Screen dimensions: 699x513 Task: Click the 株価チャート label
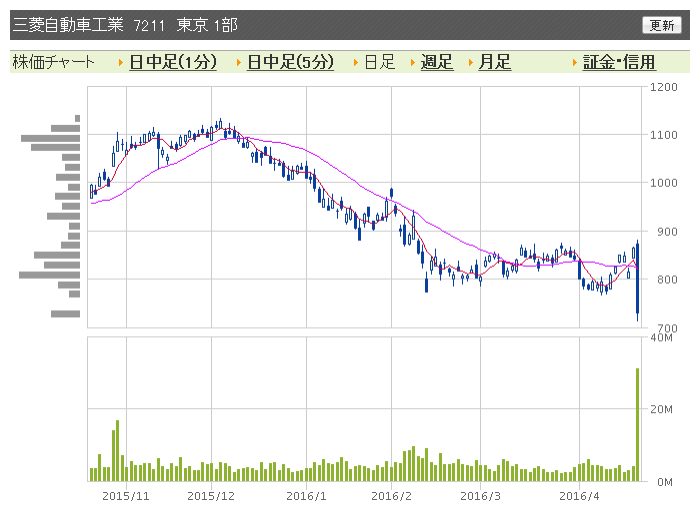pyautogui.click(x=53, y=62)
